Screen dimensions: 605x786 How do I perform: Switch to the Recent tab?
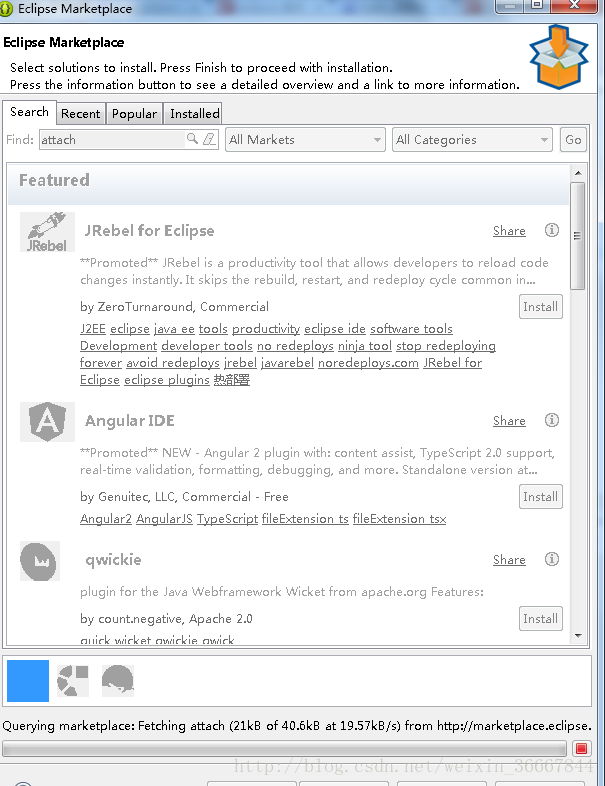click(81, 114)
